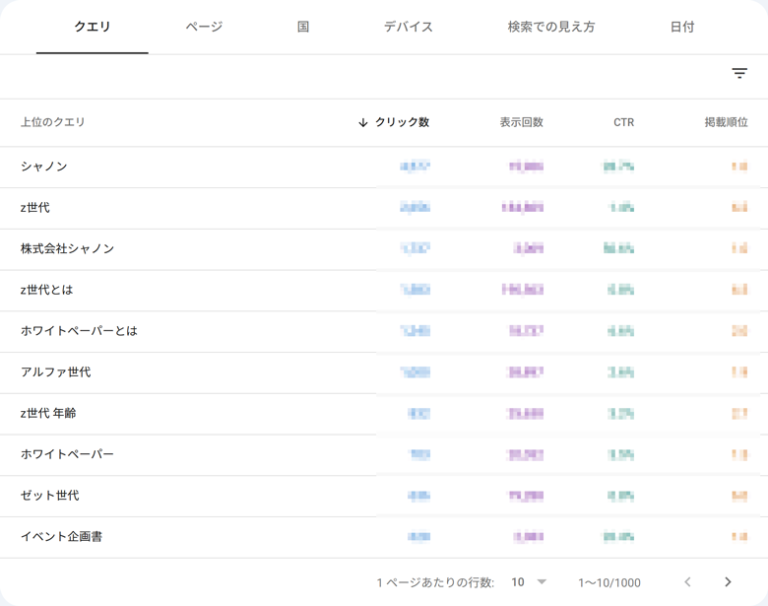The width and height of the screenshot is (768, 606).
Task: Click the previous page arrow
Action: tap(687, 582)
